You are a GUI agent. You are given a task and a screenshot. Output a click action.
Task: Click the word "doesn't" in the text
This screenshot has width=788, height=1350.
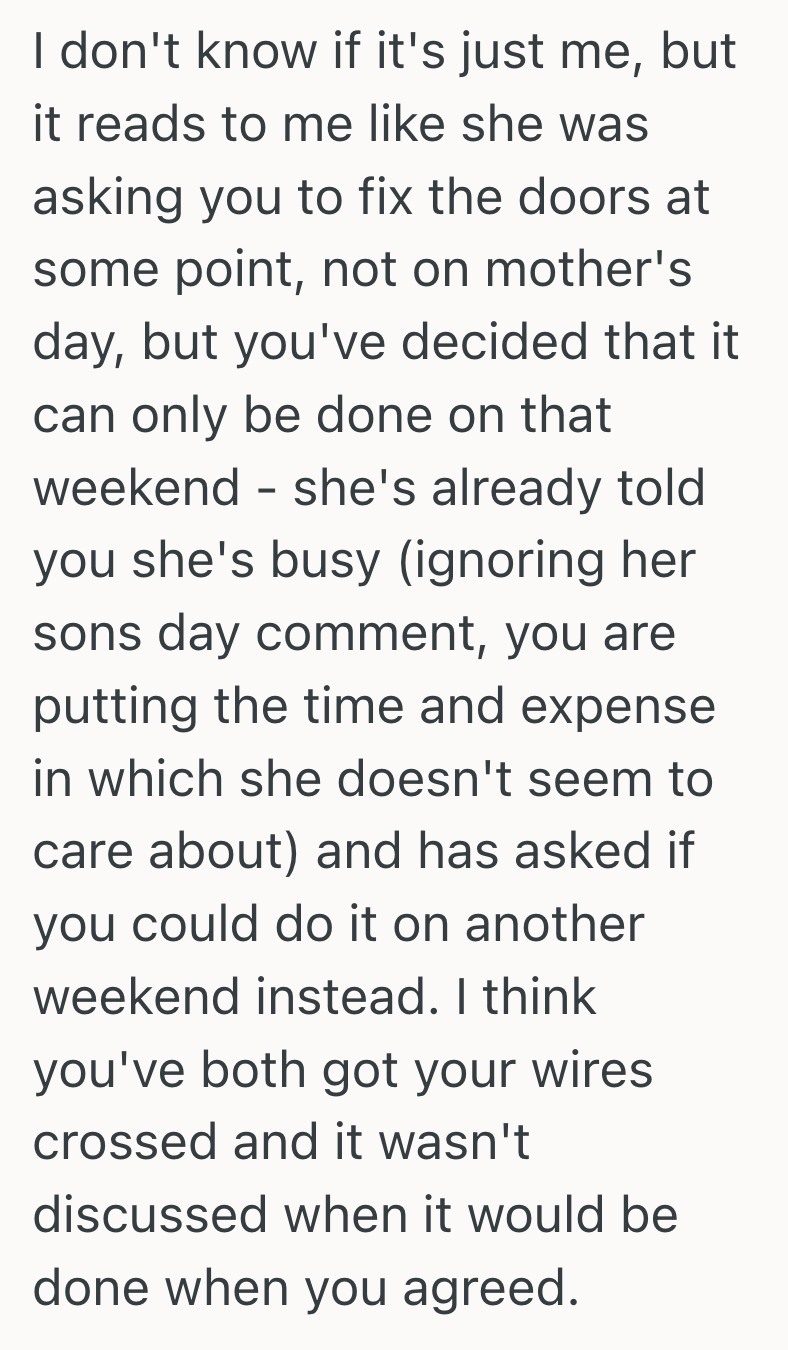tap(451, 780)
